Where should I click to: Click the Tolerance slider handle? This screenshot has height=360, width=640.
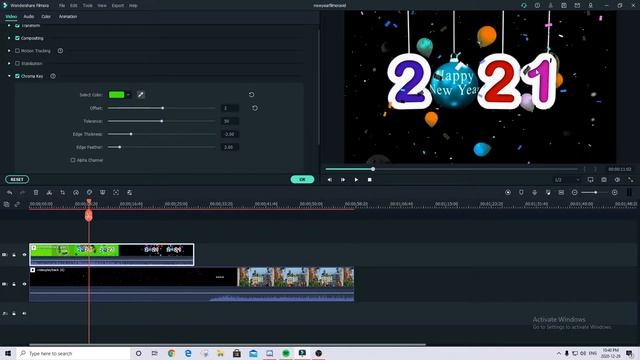(162, 121)
